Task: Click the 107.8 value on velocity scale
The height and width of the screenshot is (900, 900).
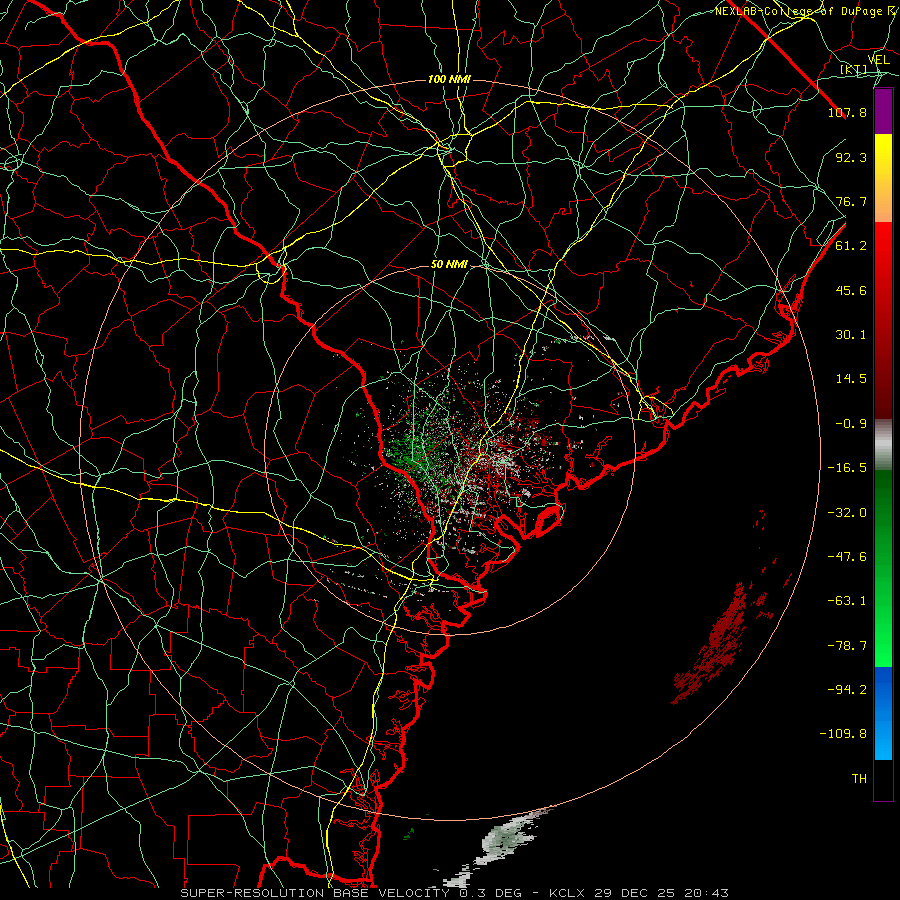Action: pyautogui.click(x=847, y=112)
